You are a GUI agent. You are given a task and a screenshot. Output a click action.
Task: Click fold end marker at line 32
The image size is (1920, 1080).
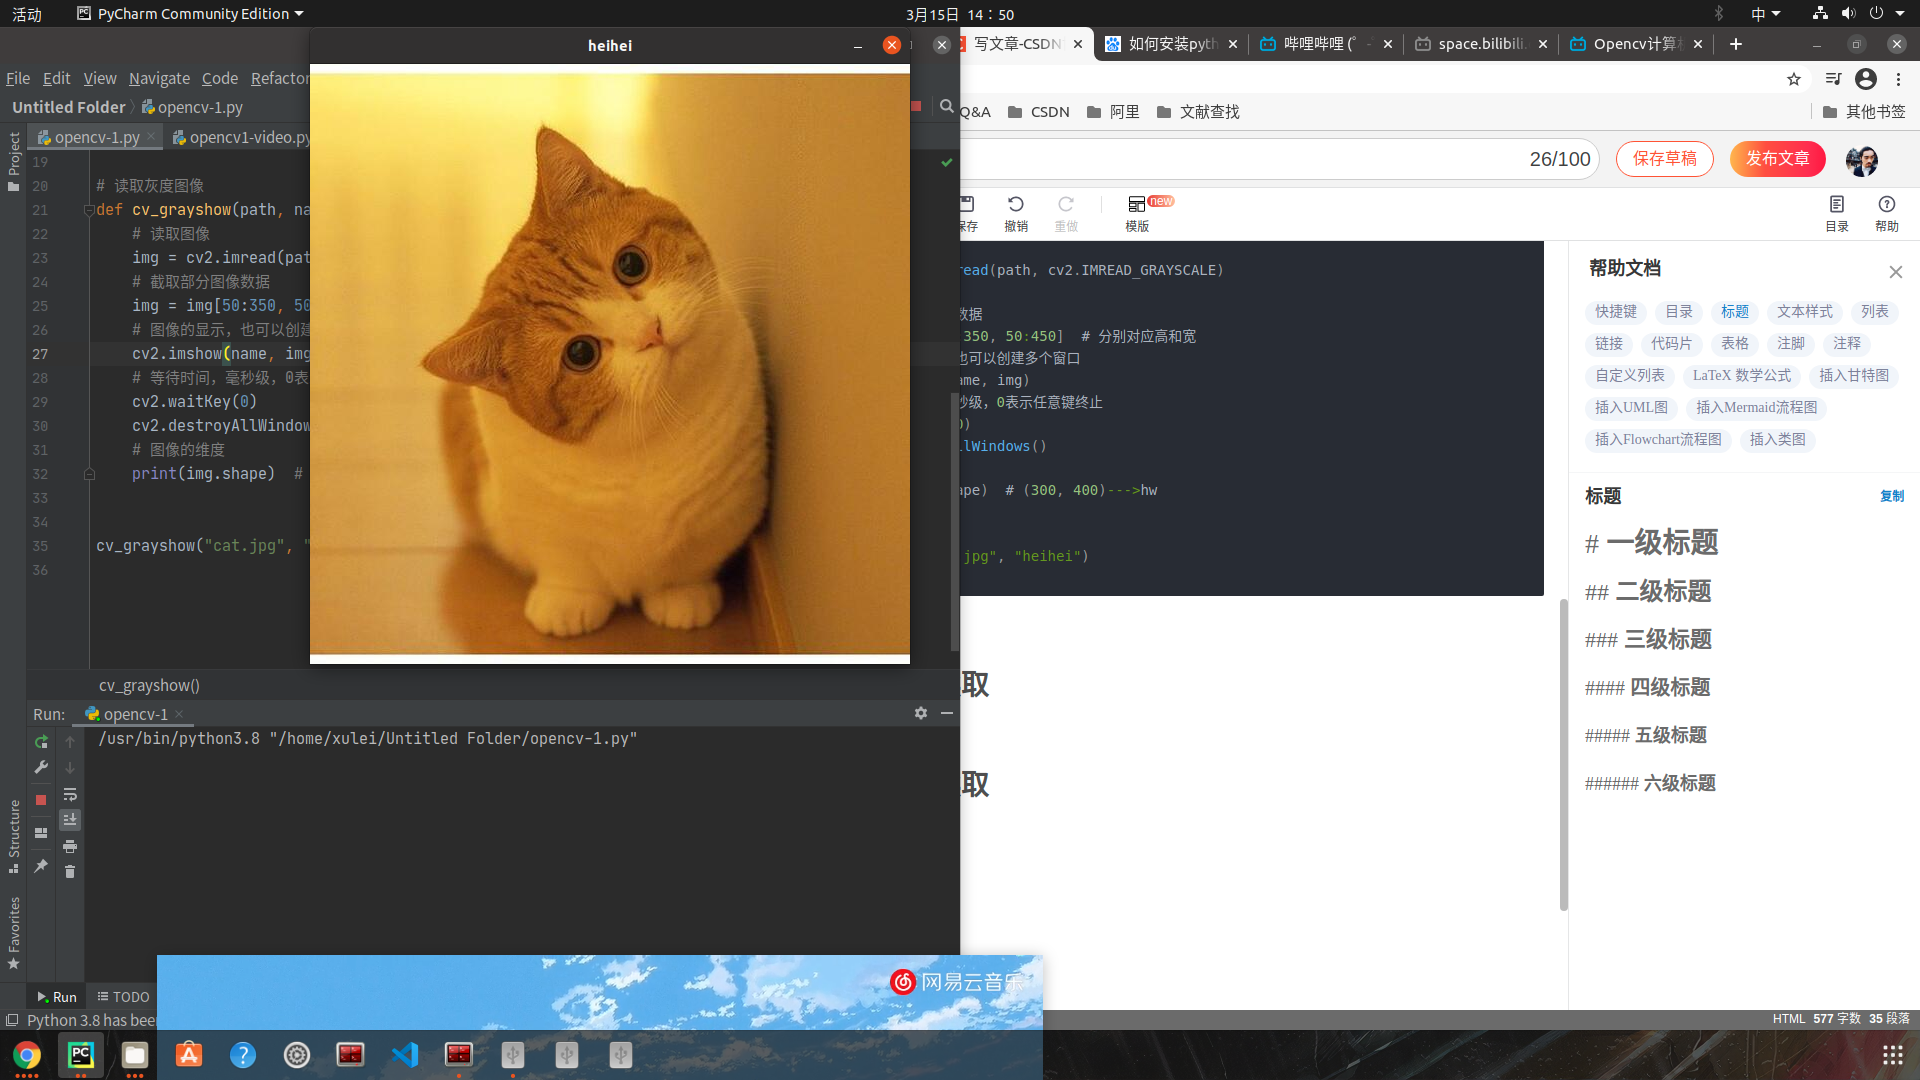(89, 474)
